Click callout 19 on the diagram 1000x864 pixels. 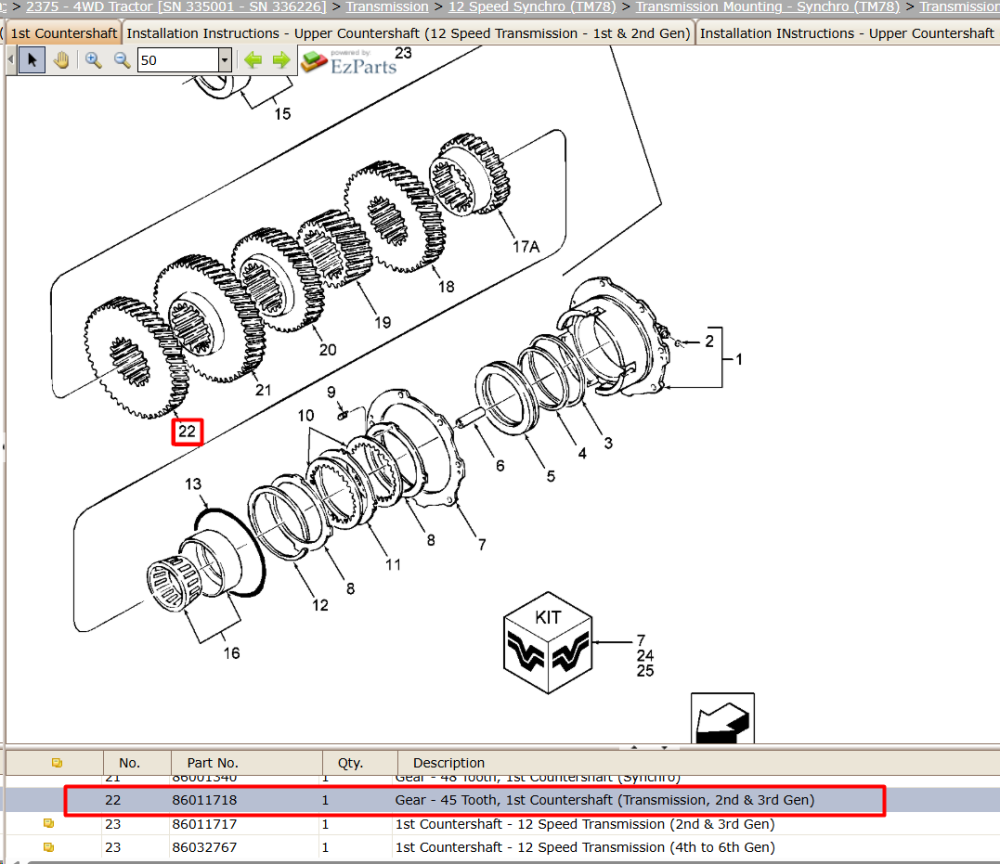pyautogui.click(x=383, y=323)
